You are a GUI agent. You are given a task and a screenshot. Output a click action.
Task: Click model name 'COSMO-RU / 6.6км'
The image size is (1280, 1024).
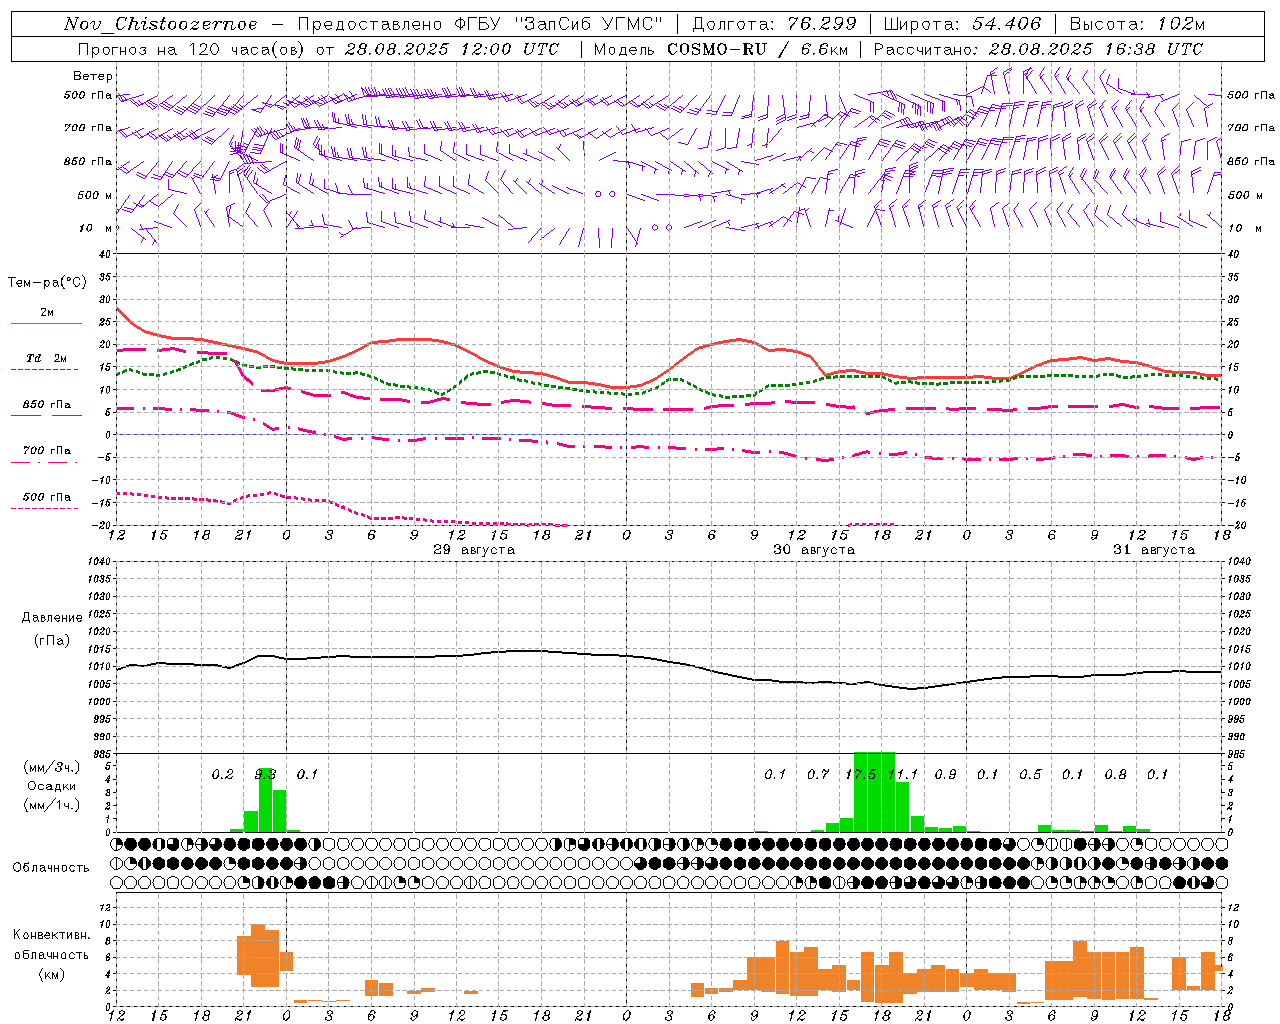pyautogui.click(x=757, y=49)
